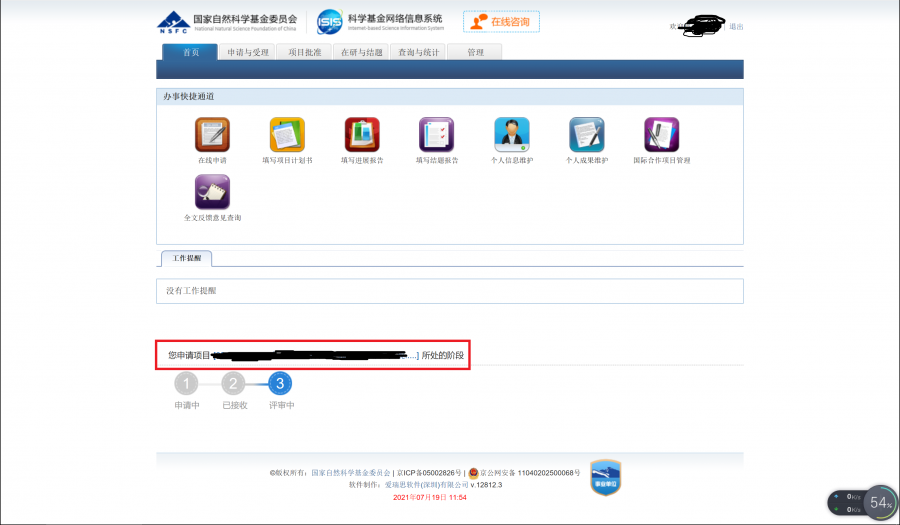The image size is (900, 525).
Task: Open the 填写结题报告 icon
Action: 436,134
